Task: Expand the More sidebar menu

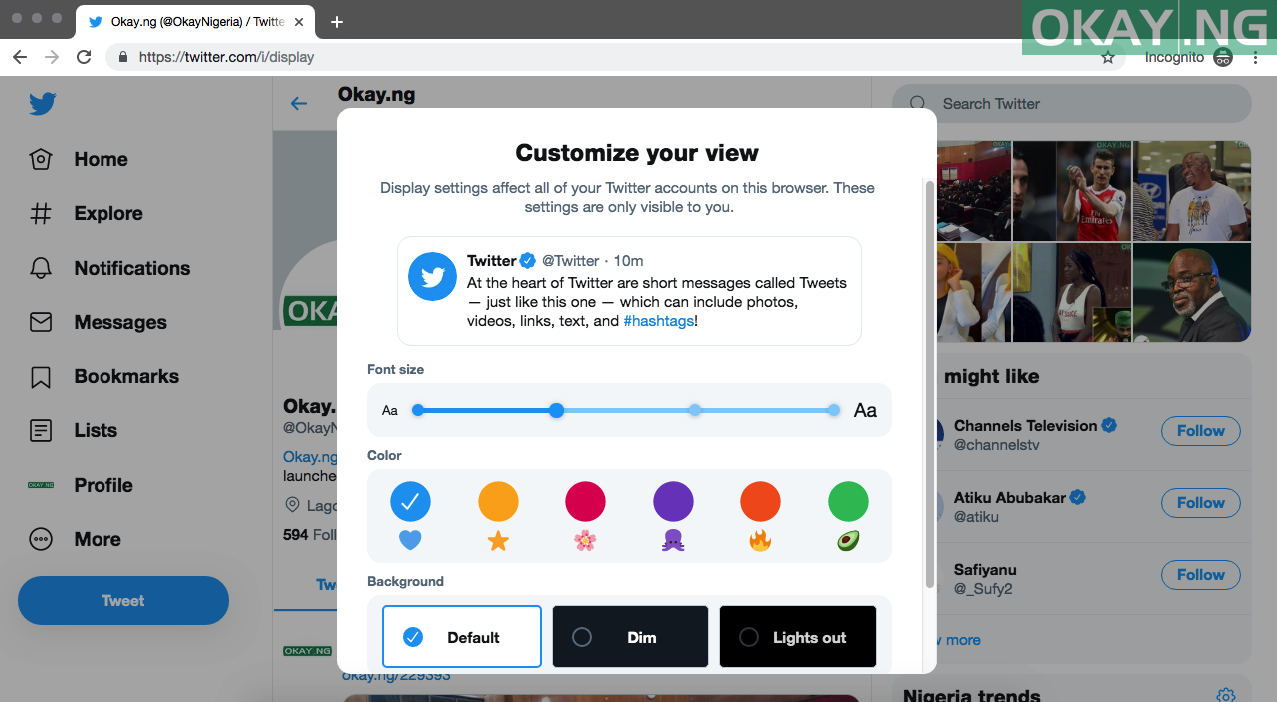Action: 97,539
